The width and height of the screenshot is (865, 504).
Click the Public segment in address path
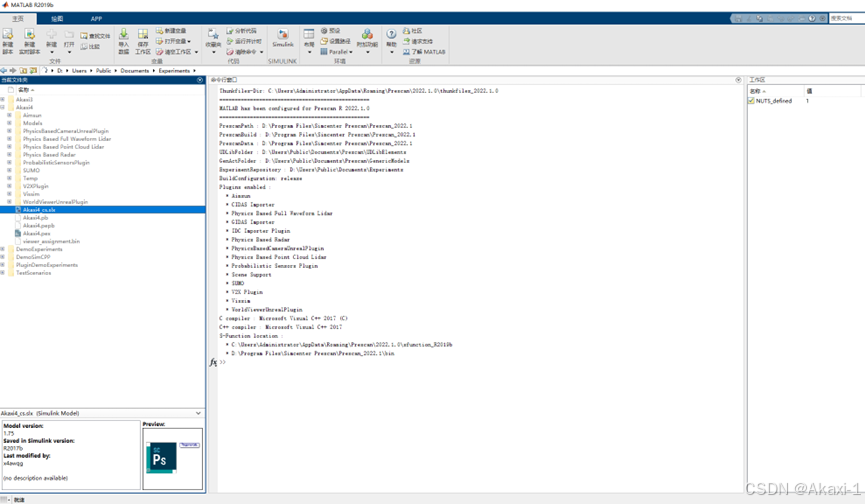(104, 71)
